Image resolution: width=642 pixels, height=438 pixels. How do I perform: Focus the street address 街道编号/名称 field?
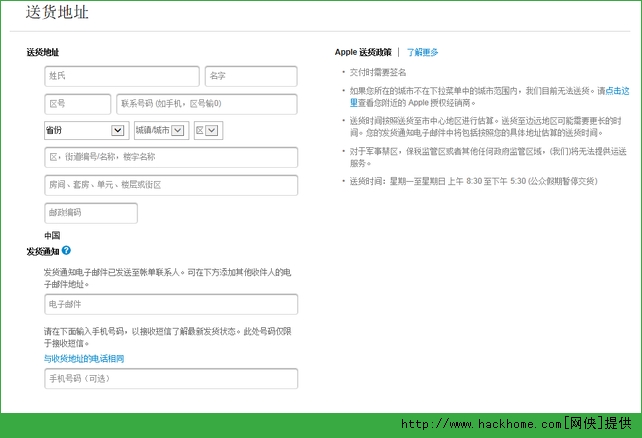point(170,158)
